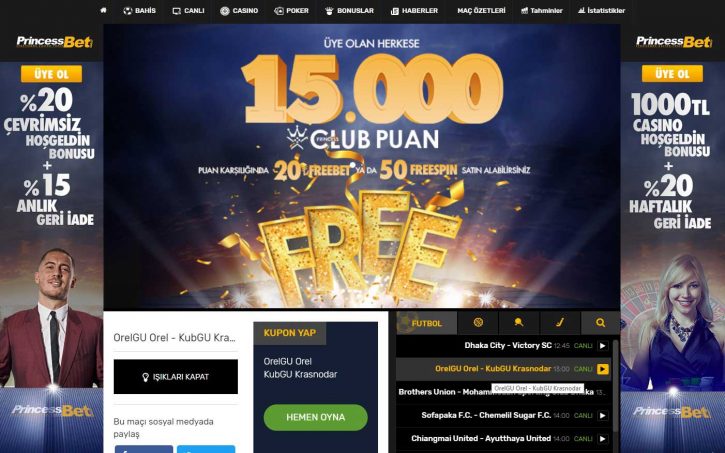Viewport: 725px width, 453px height.
Task: Open the İstatistikler link
Action: click(x=601, y=11)
